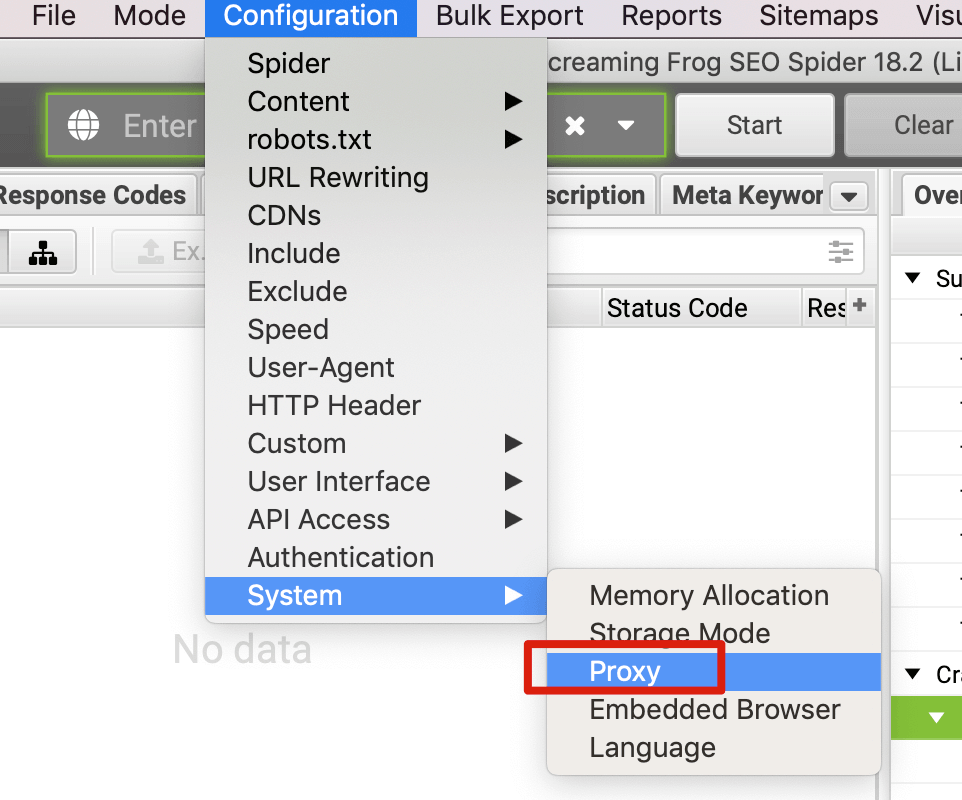Clear the URL field with the X icon
The image size is (962, 800).
point(575,126)
